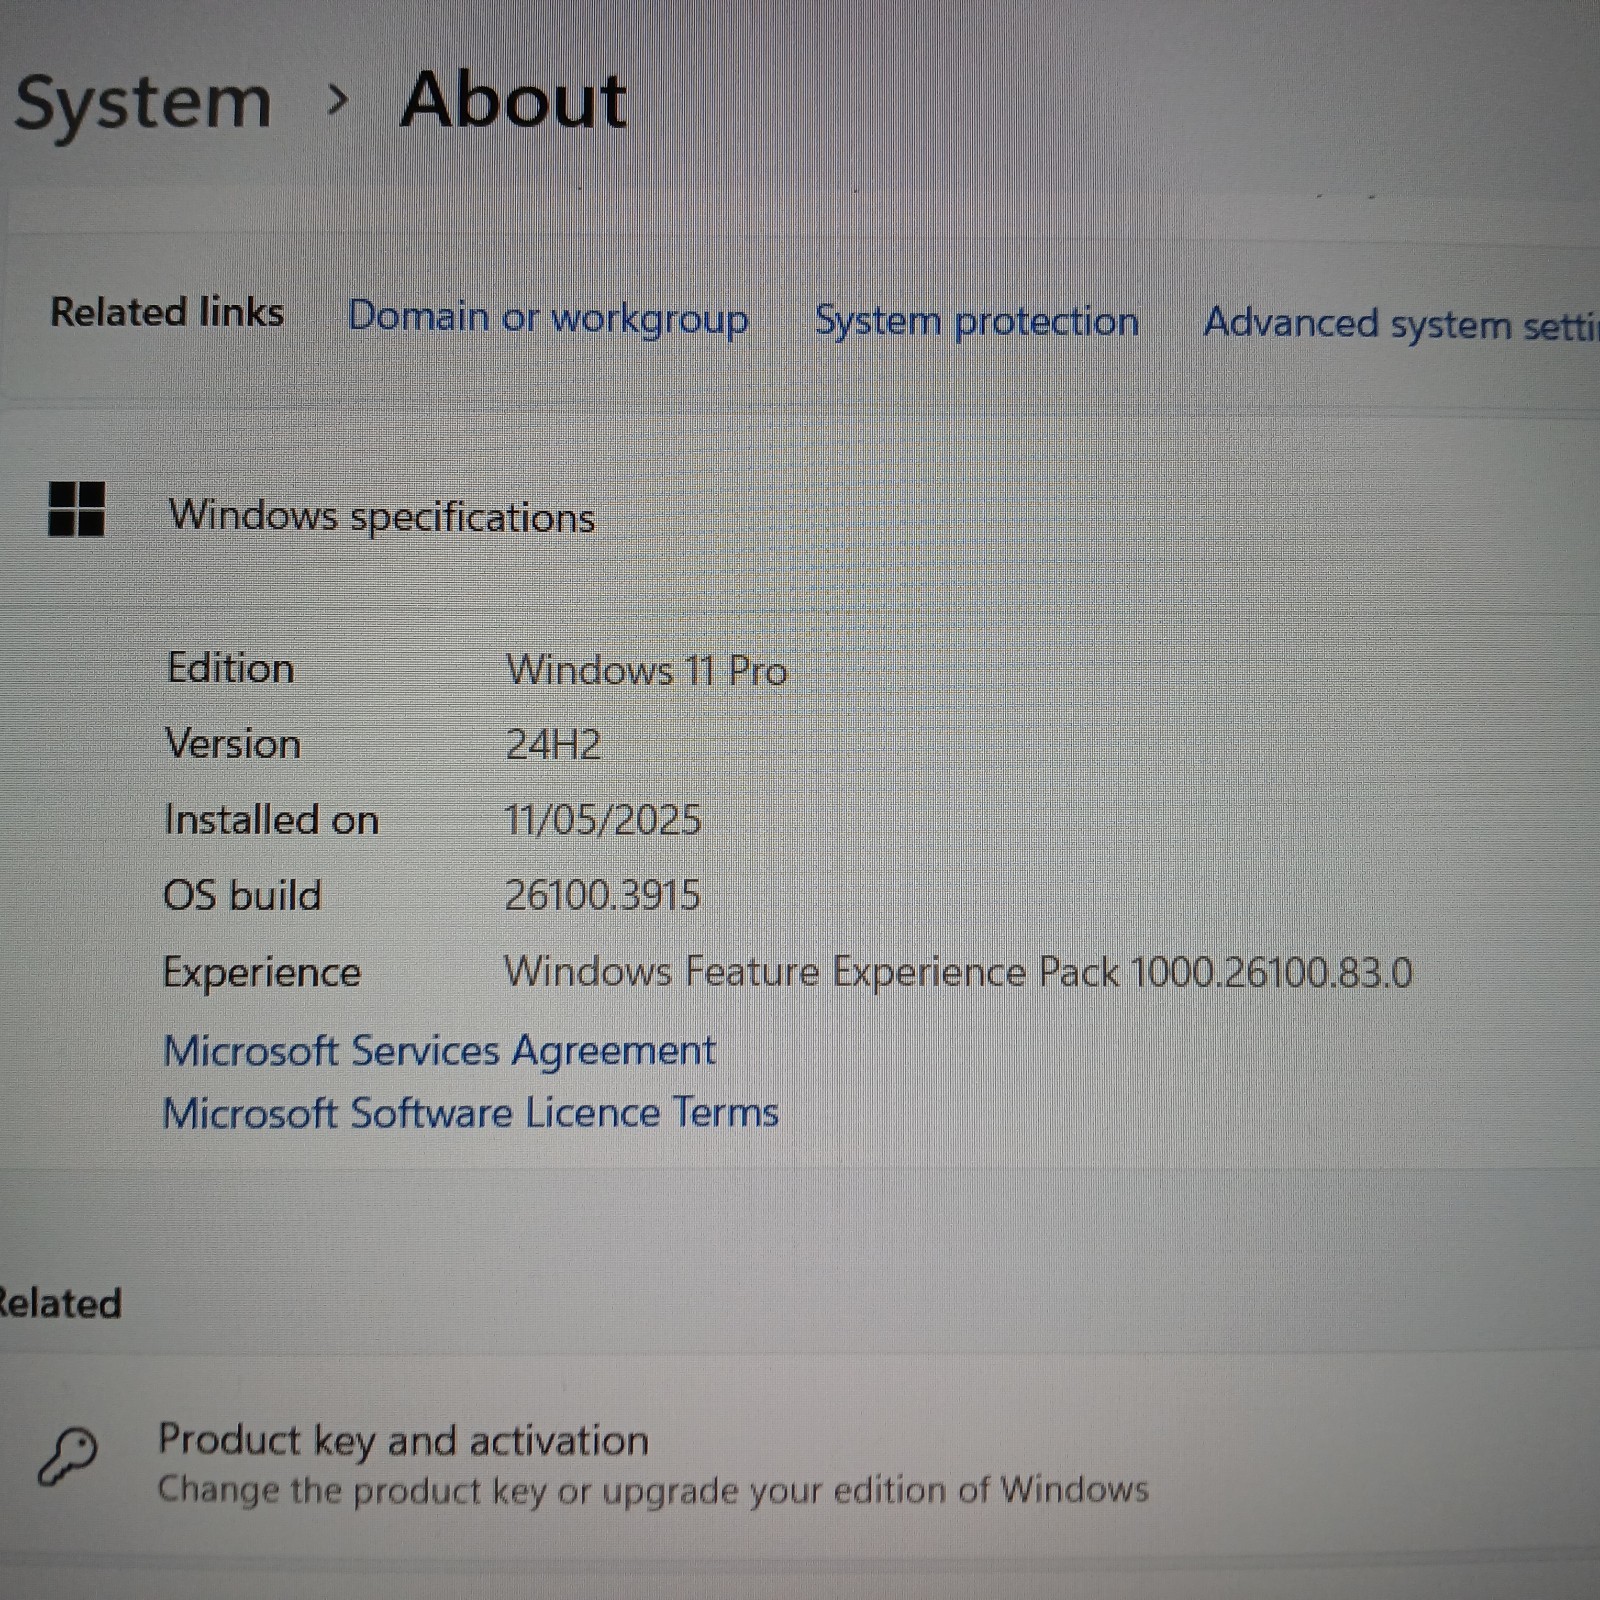Click the key icon for product activation

[68, 1456]
